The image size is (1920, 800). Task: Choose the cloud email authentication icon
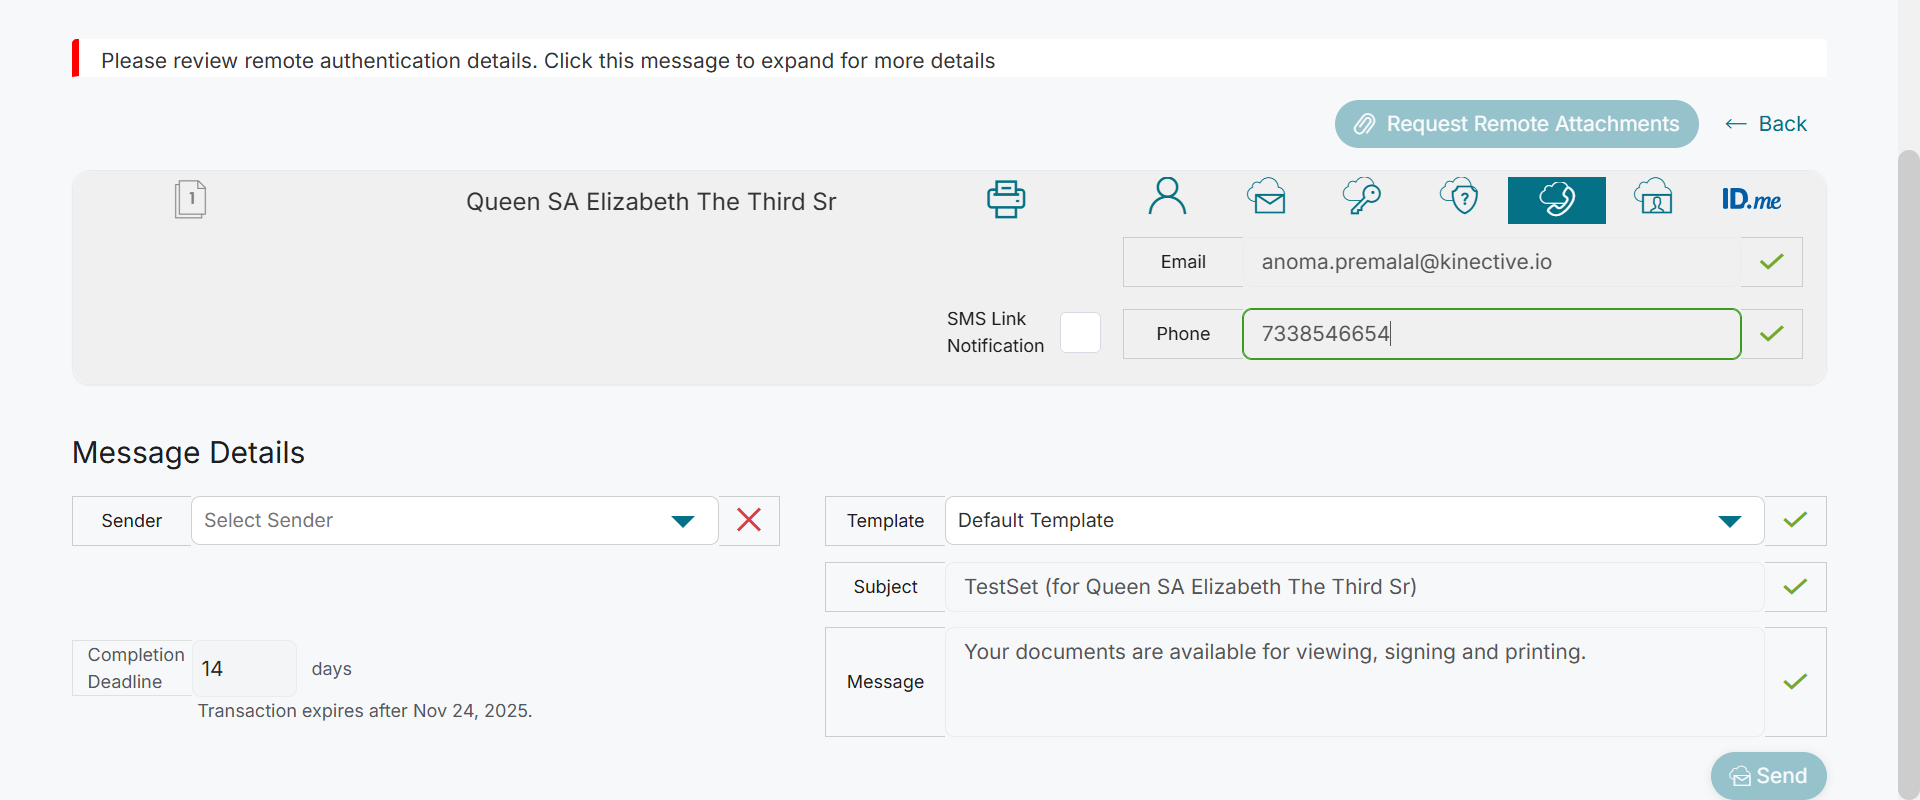[x=1266, y=197]
